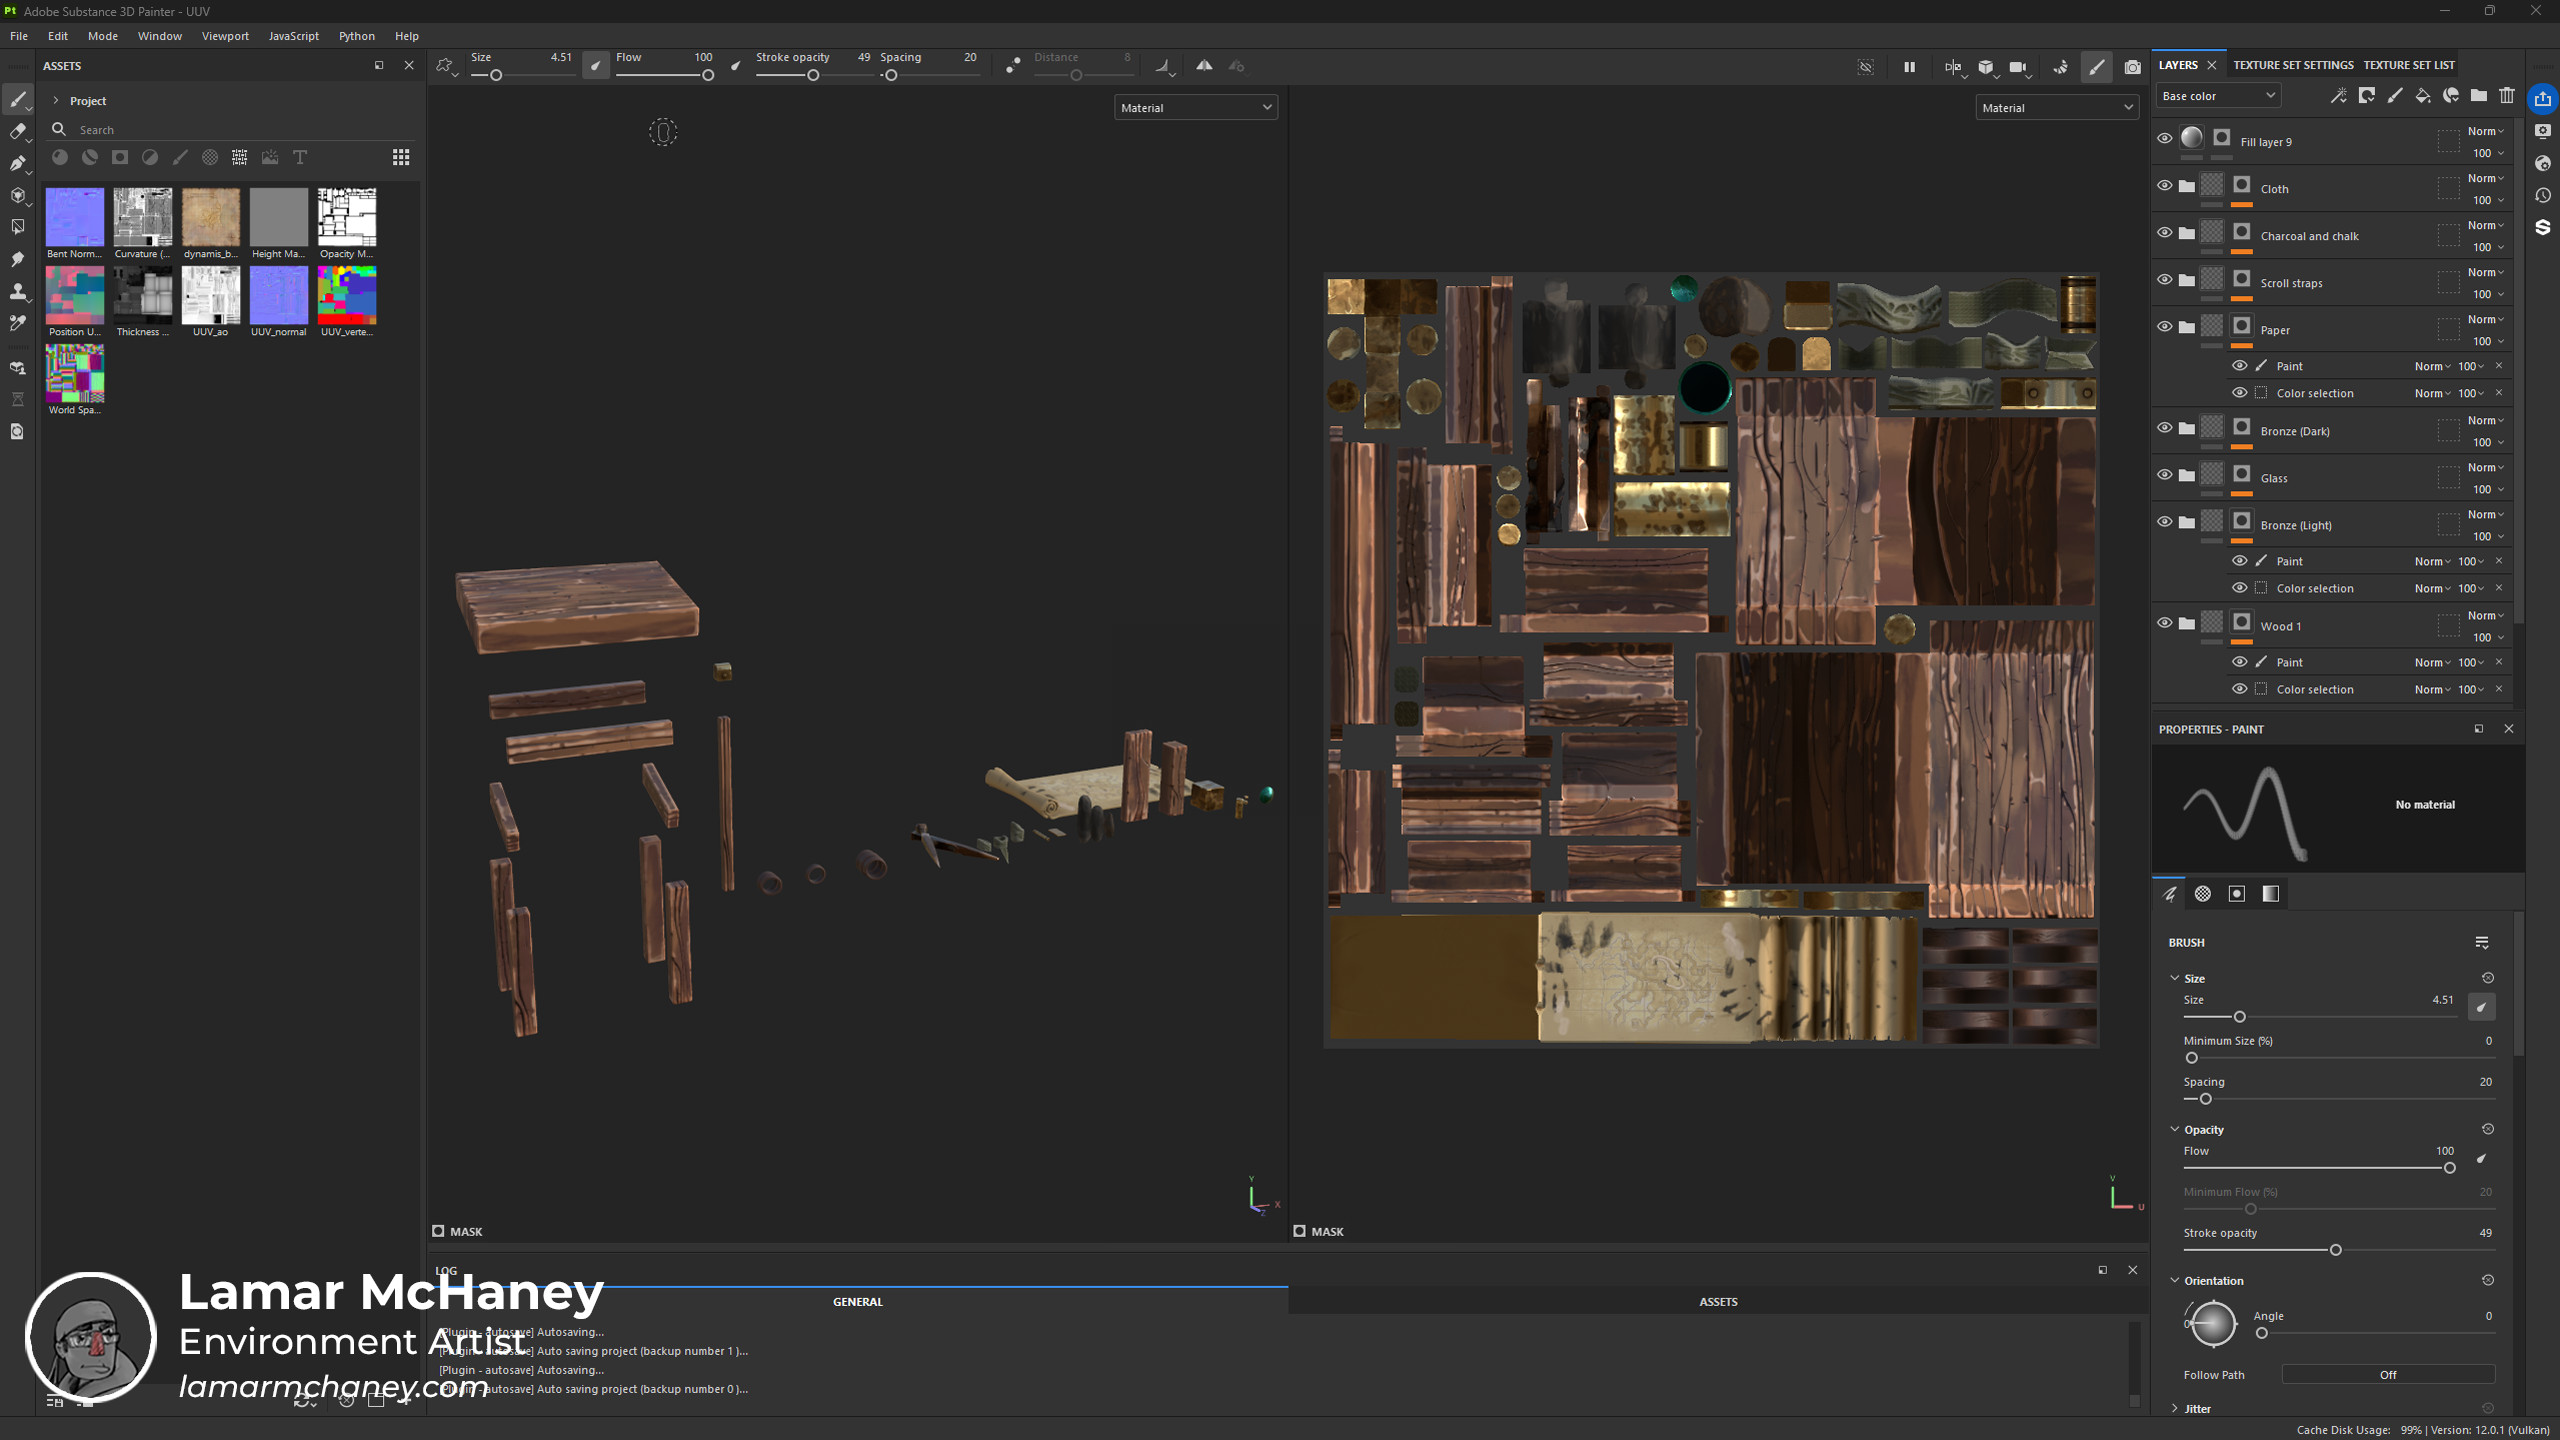This screenshot has height=1440, width=2560.
Task: Click the Stroke opacity slider in properties
Action: (2338, 1250)
